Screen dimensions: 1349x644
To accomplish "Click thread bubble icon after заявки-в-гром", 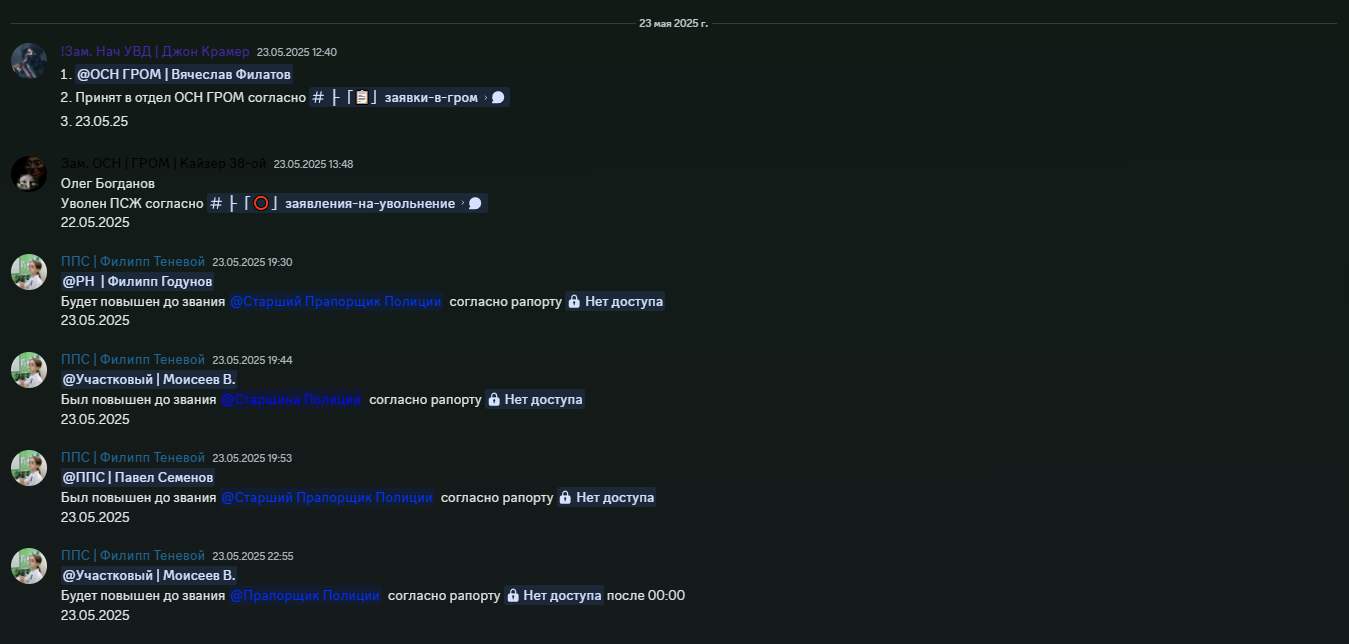I will (x=498, y=97).
